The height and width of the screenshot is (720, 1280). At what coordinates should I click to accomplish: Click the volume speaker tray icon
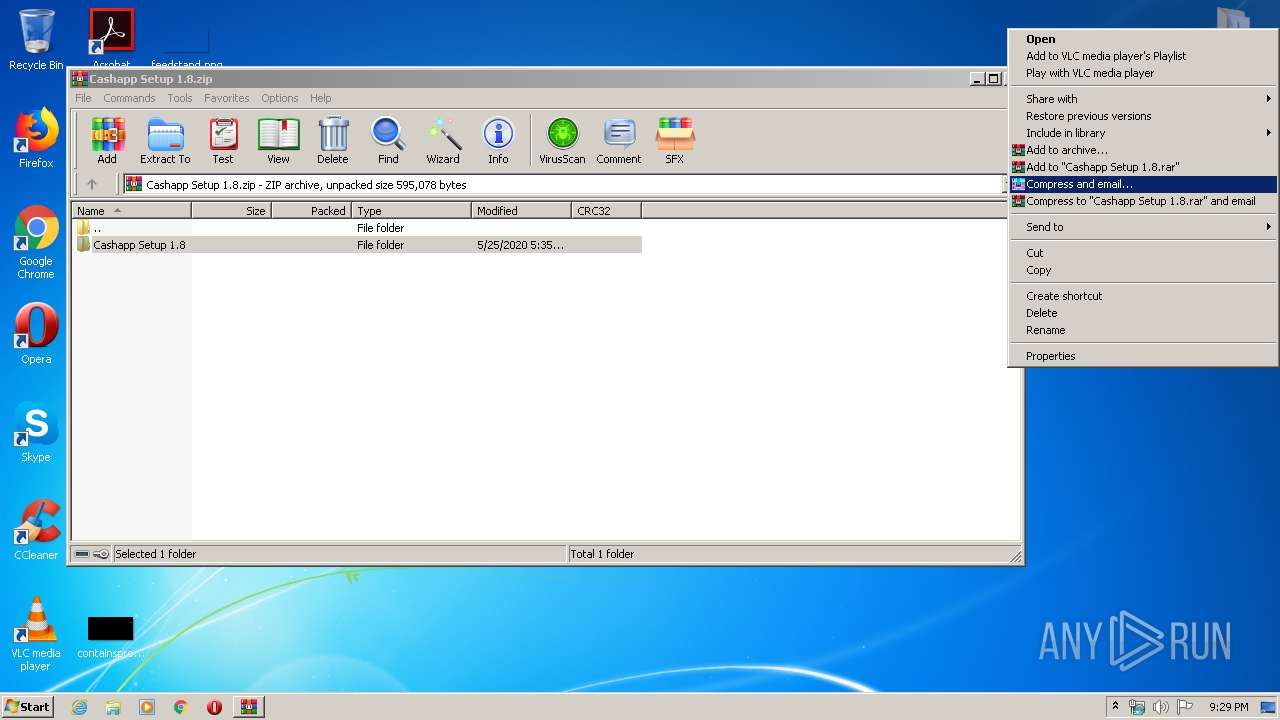coord(1161,707)
